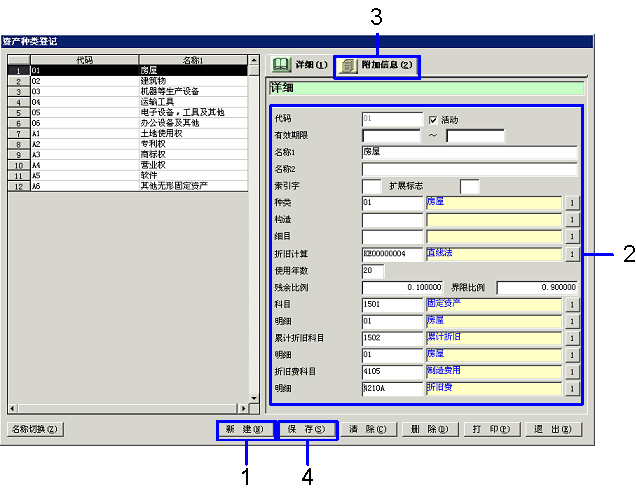The height and width of the screenshot is (492, 636).
Task: Open lookup for 明细 under 折旧费科目
Action: point(572,389)
